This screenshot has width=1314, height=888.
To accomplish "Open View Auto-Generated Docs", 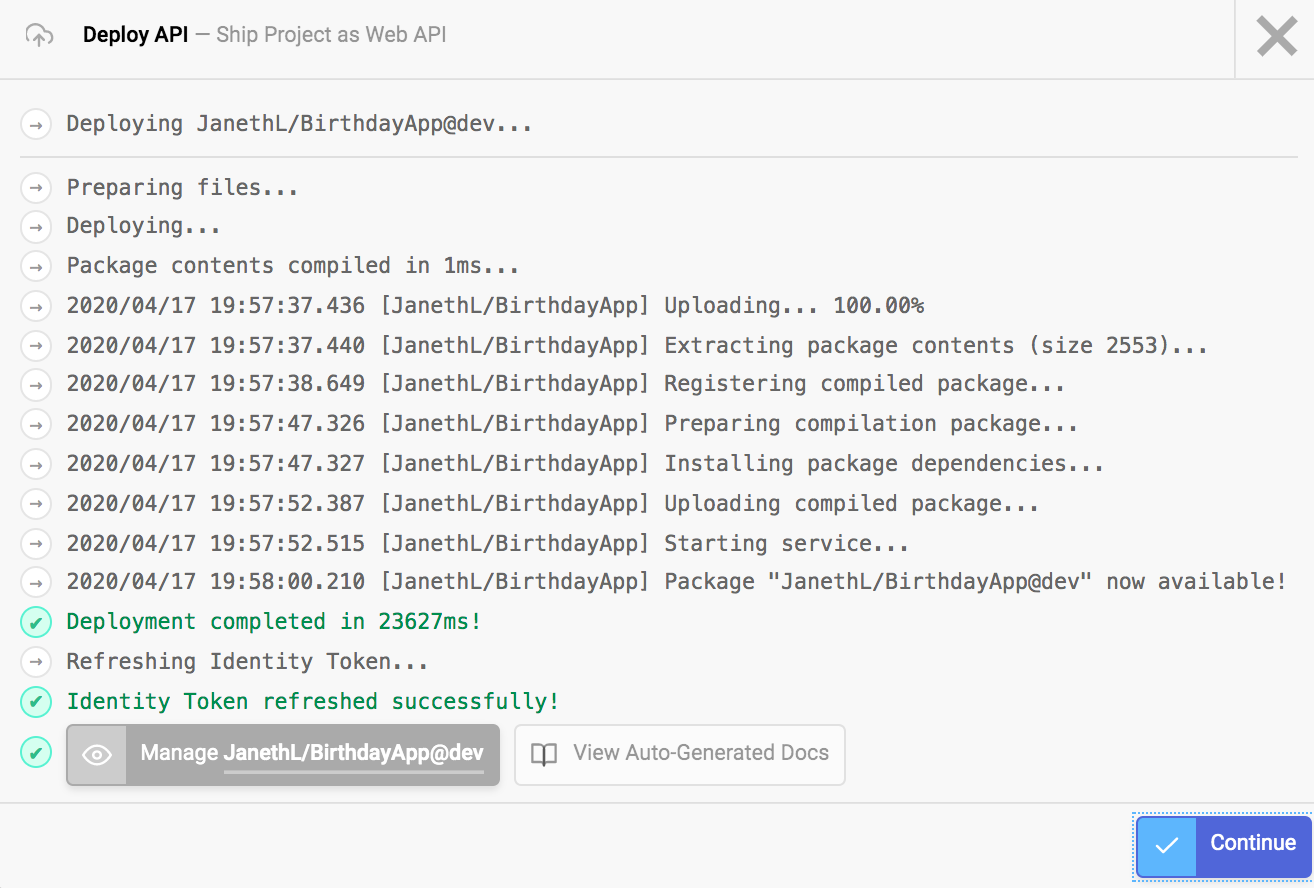I will (x=680, y=754).
